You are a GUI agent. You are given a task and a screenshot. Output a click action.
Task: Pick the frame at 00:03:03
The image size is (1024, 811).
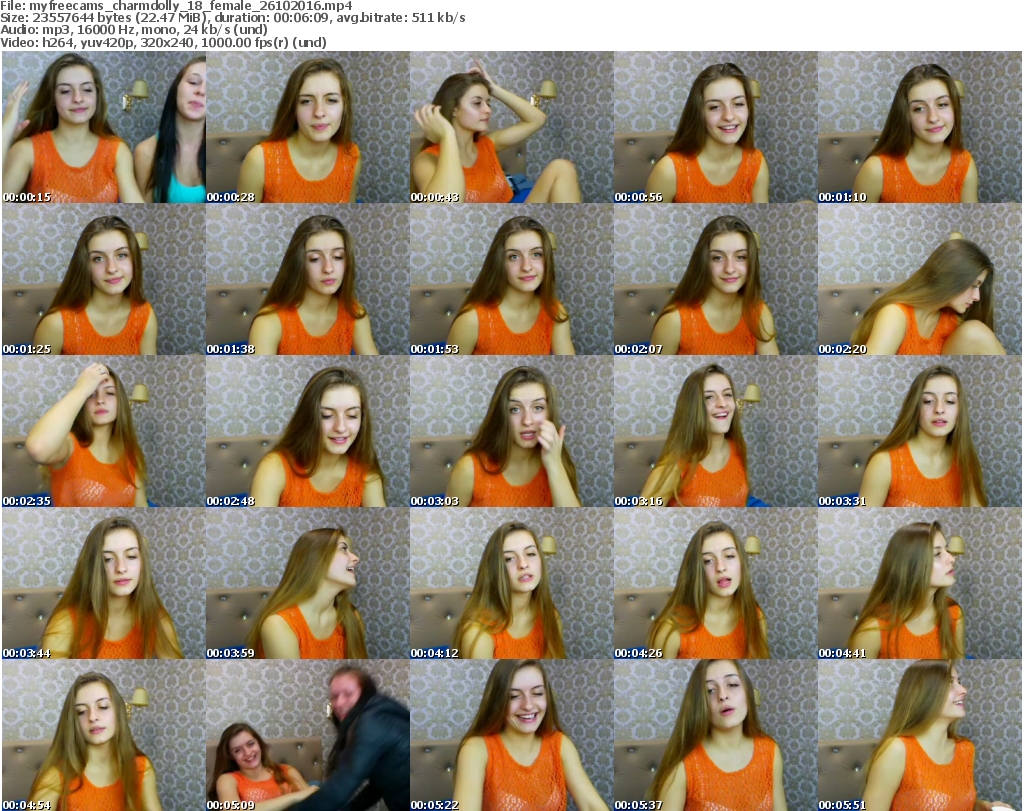[511, 432]
